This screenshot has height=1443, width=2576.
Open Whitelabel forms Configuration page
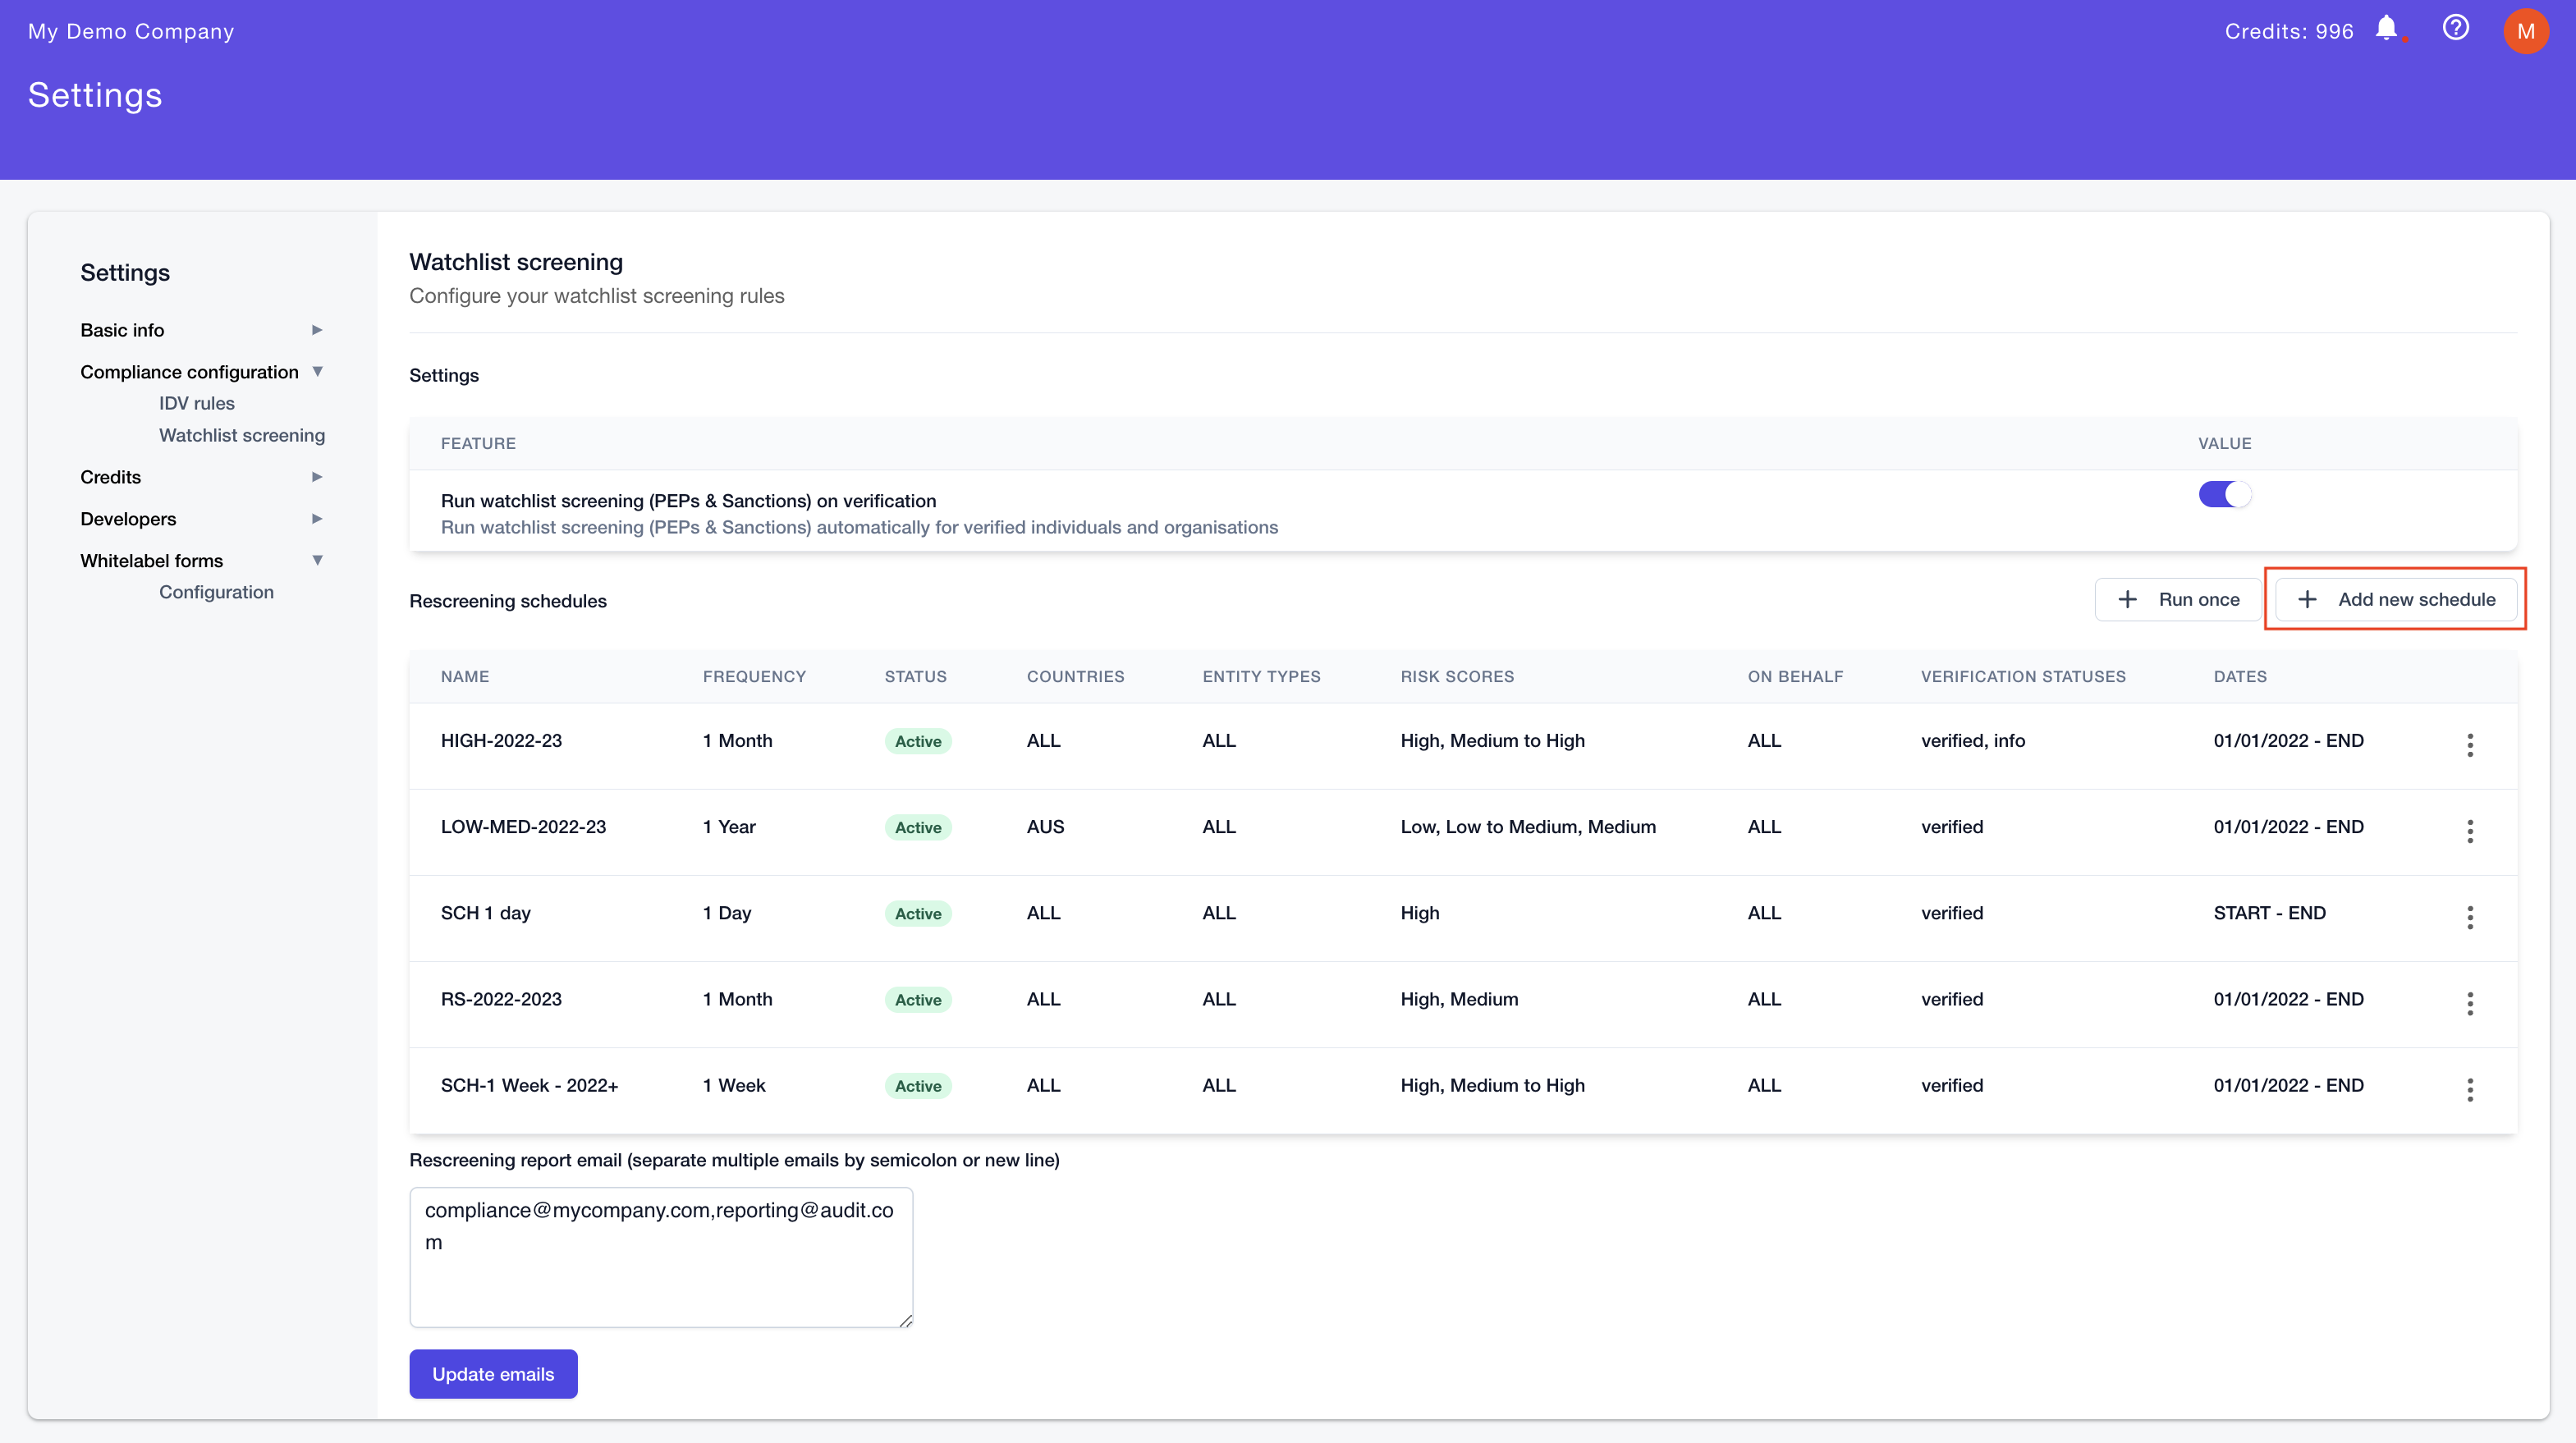(x=216, y=592)
